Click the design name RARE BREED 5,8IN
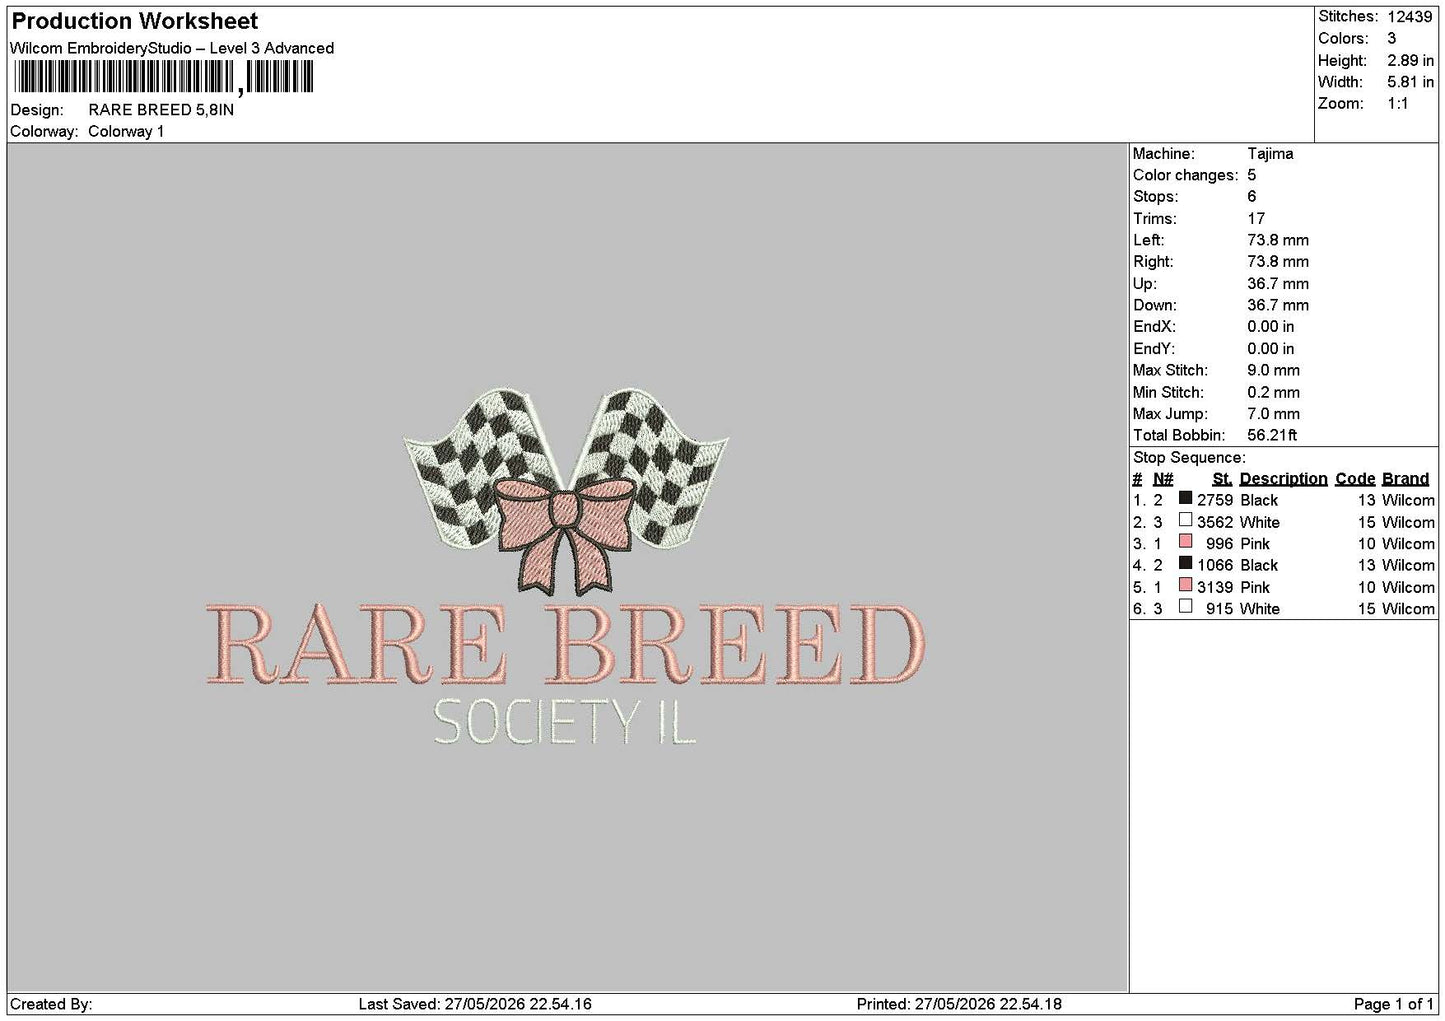 (161, 110)
